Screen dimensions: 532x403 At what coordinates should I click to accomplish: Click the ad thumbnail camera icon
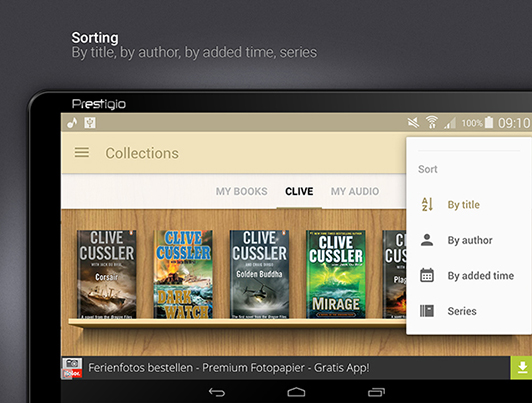coord(72,368)
